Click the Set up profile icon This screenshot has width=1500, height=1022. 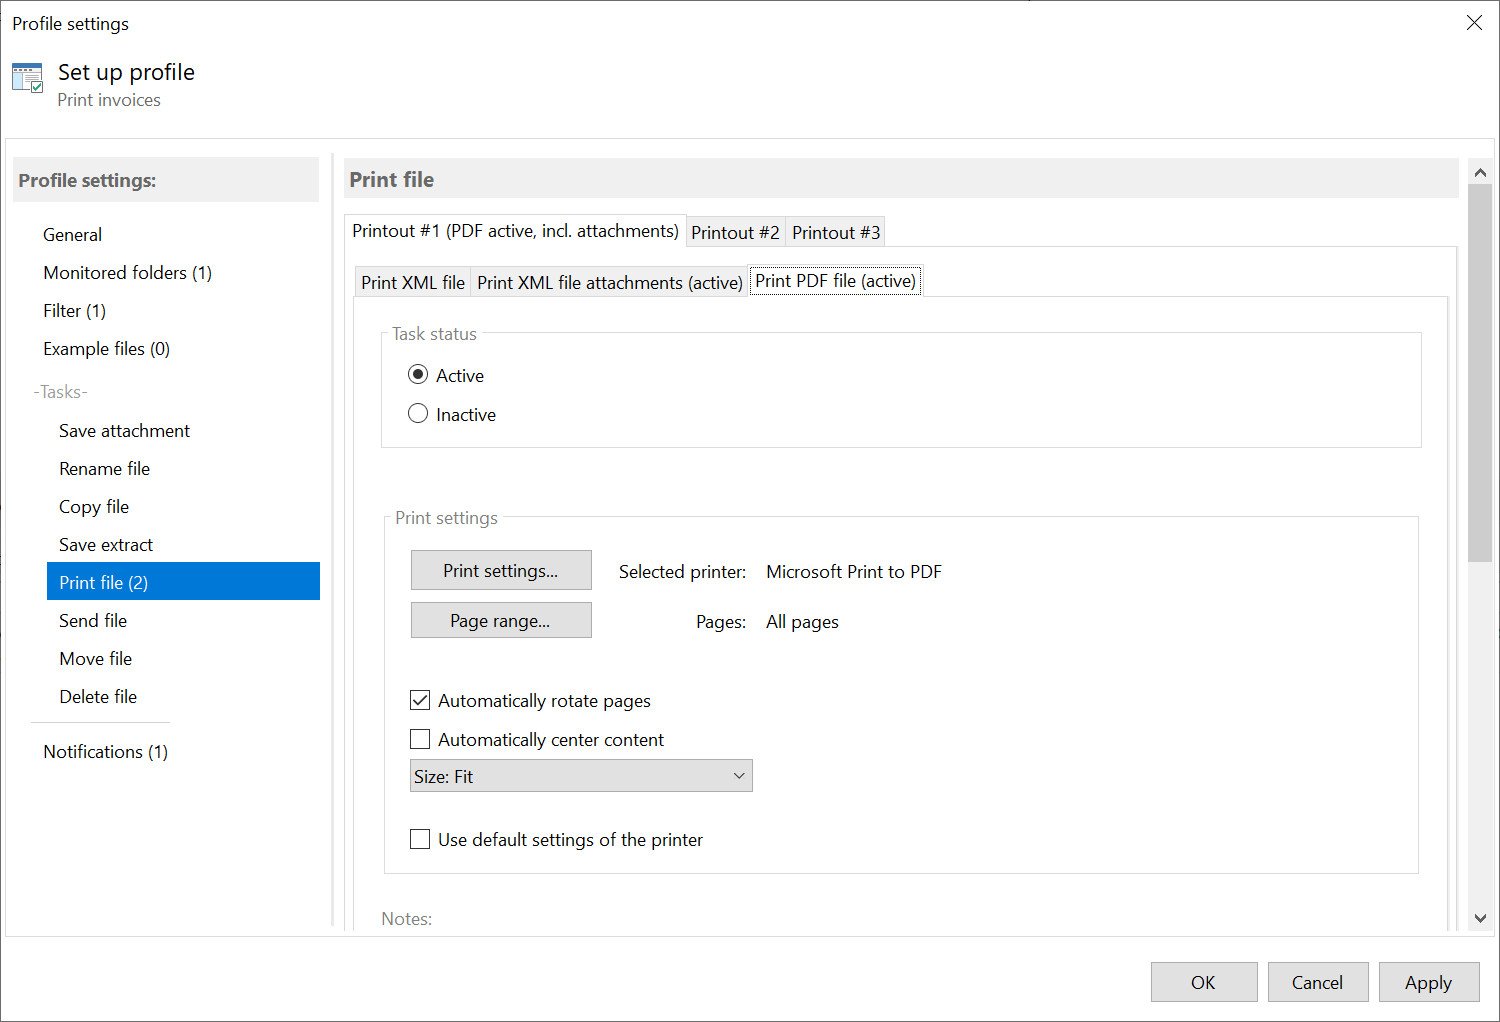pos(27,78)
